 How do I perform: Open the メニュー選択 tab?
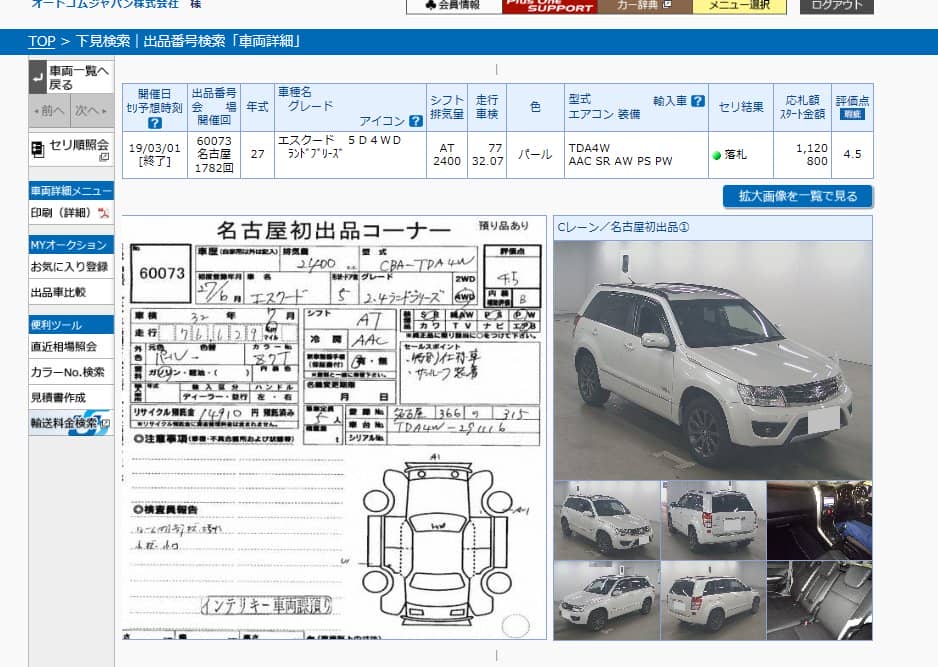[739, 5]
